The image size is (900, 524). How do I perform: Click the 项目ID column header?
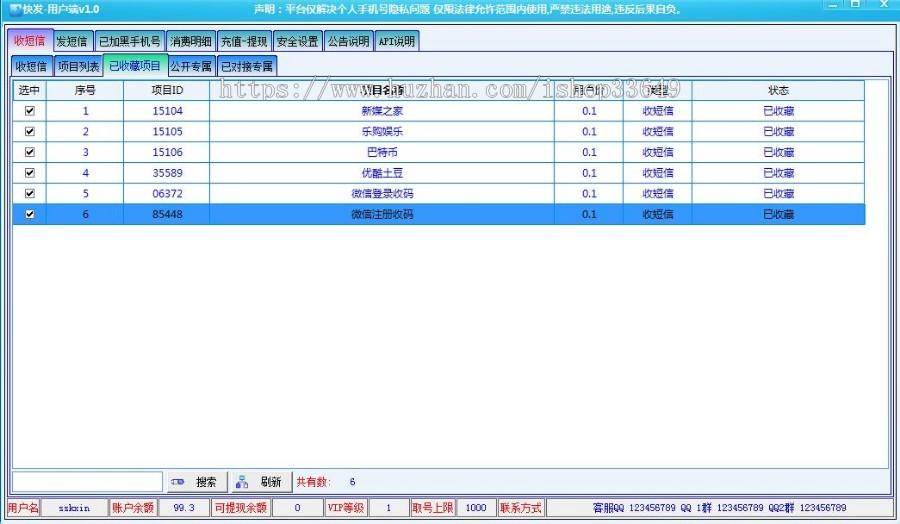point(166,90)
